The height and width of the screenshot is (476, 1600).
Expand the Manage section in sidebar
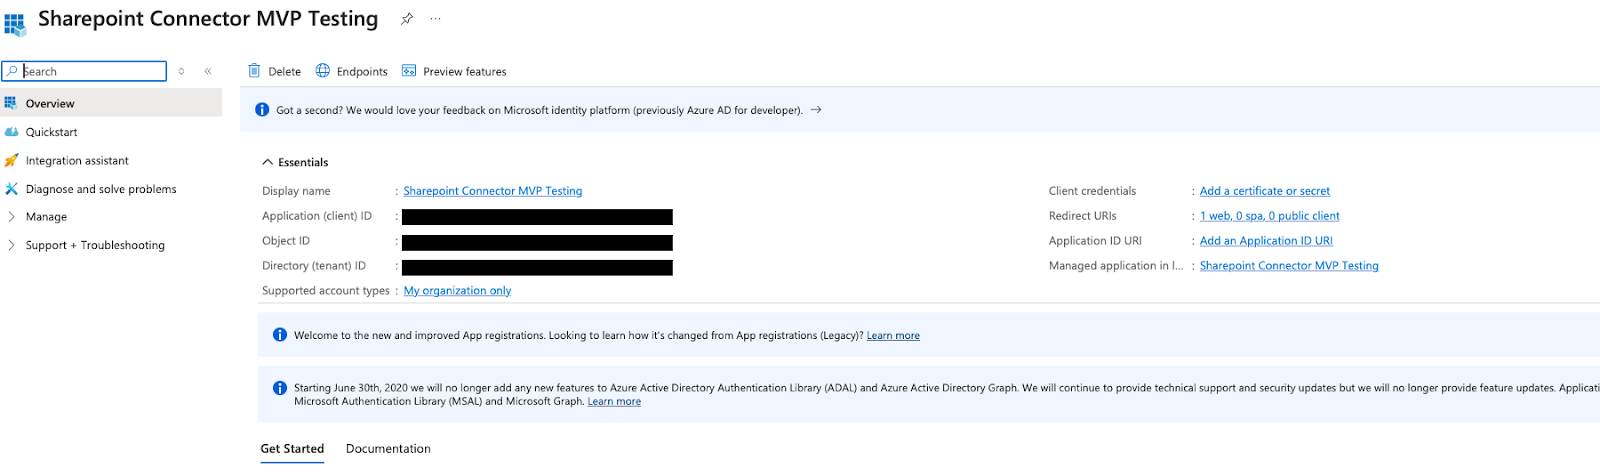pos(46,217)
